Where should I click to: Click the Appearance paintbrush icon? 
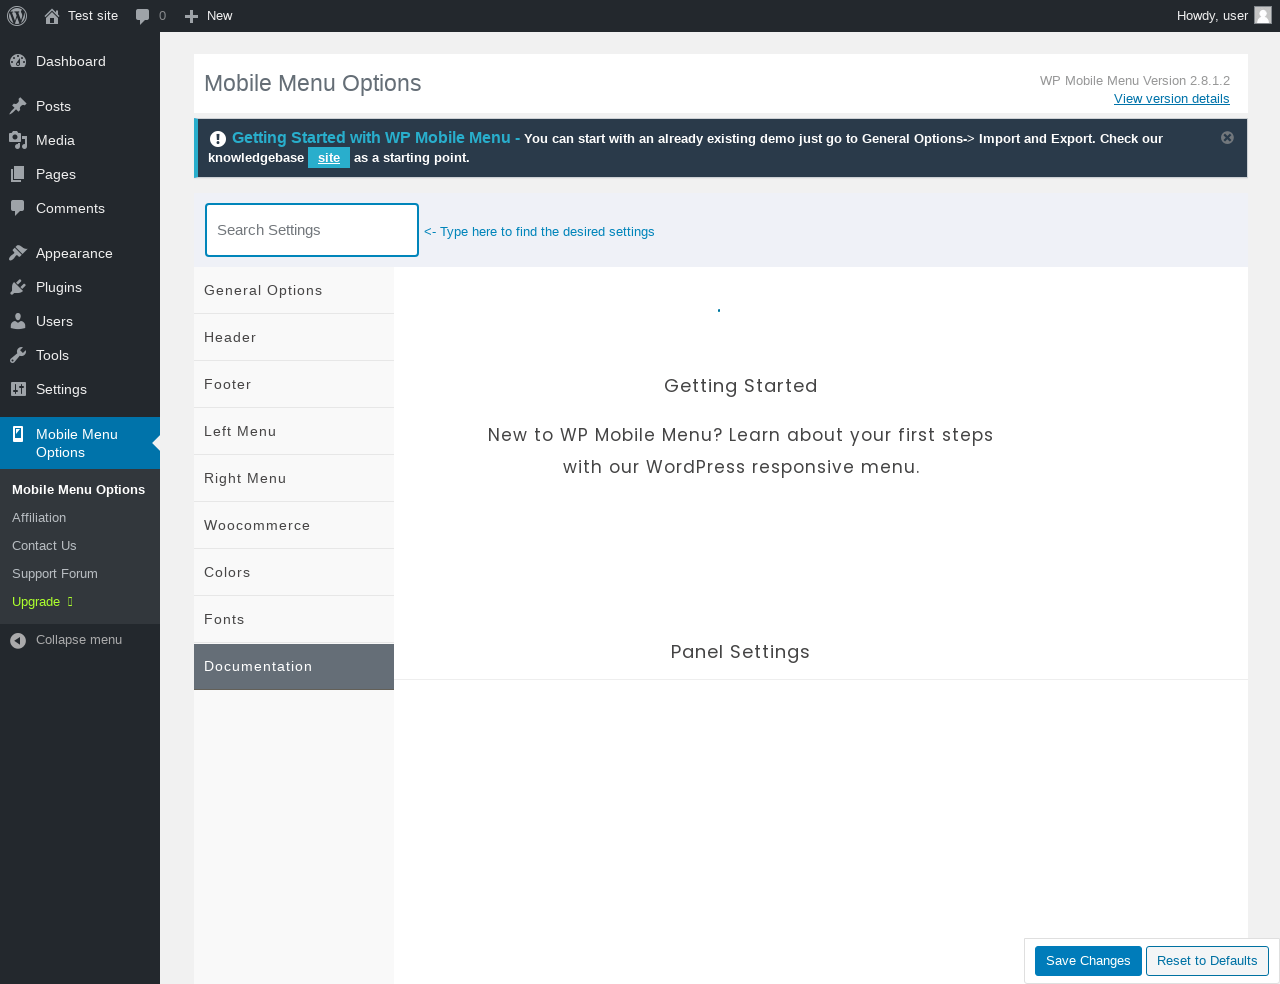(18, 253)
